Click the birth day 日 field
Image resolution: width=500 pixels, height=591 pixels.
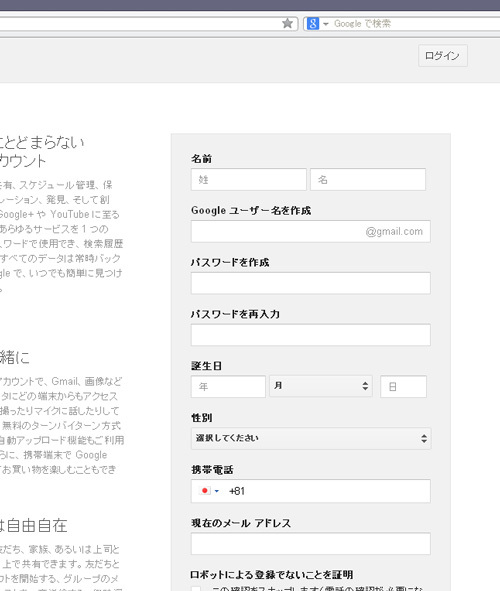pos(404,386)
